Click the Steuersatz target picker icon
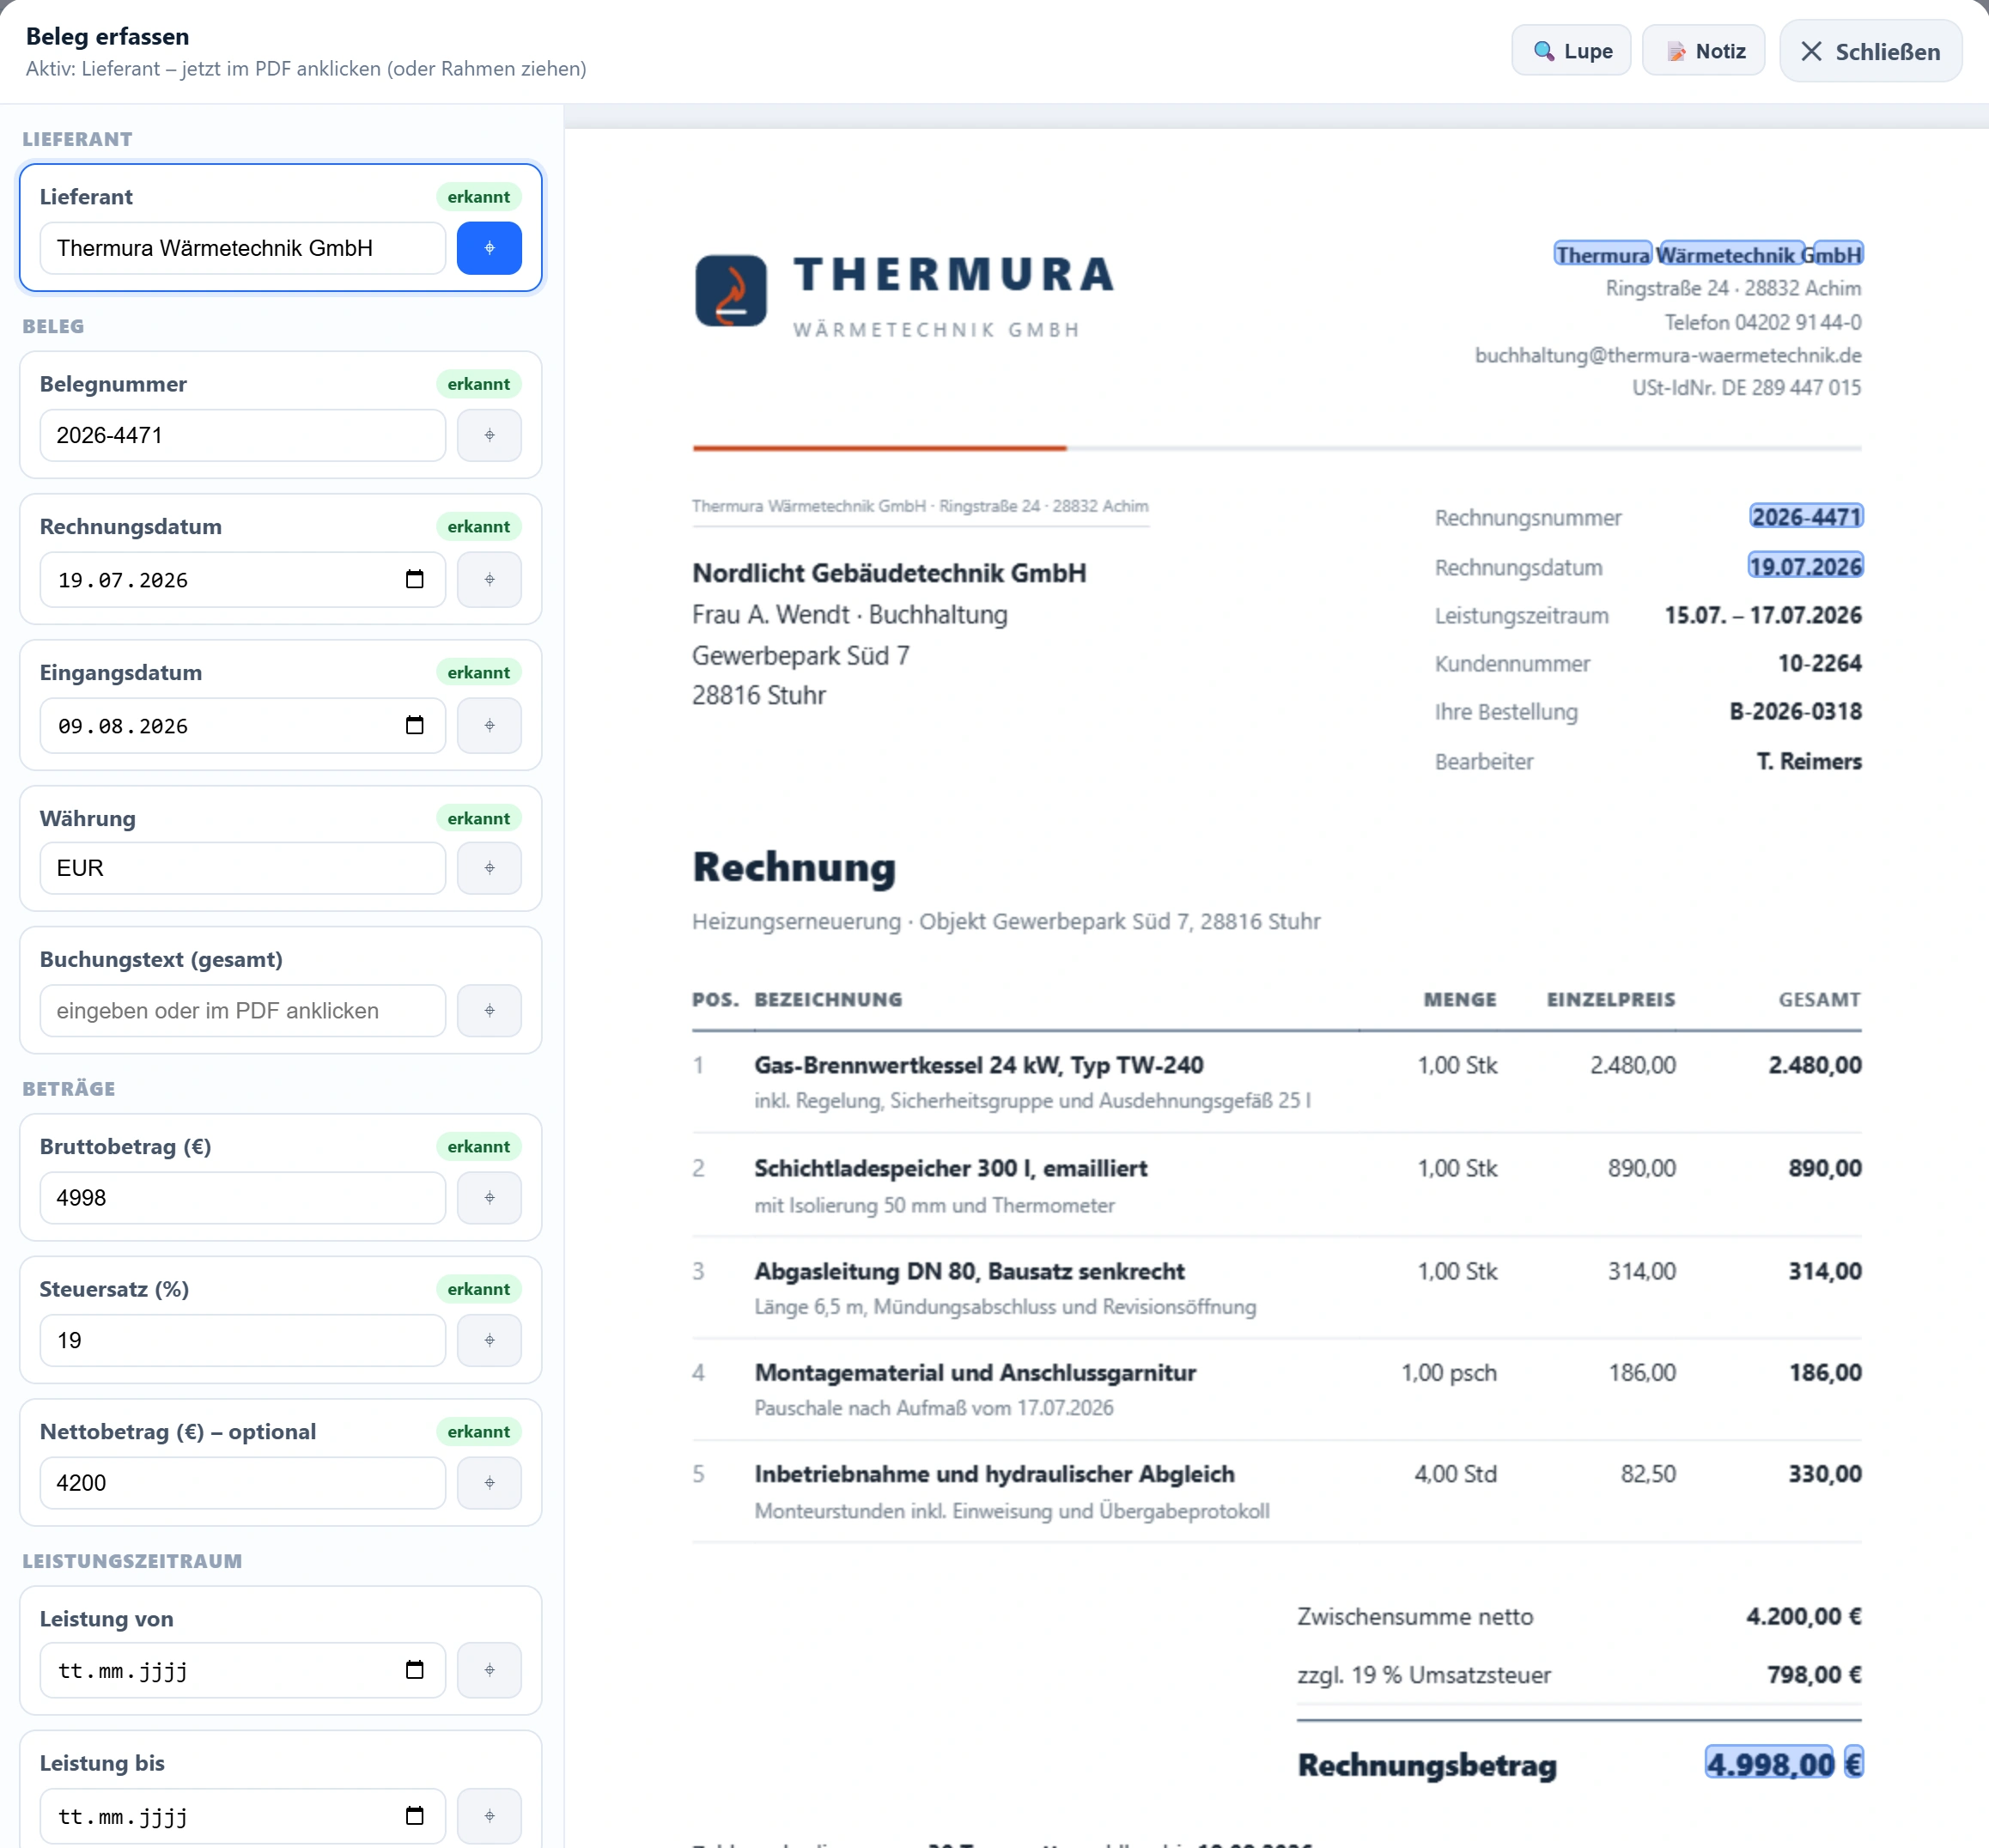 click(489, 1340)
